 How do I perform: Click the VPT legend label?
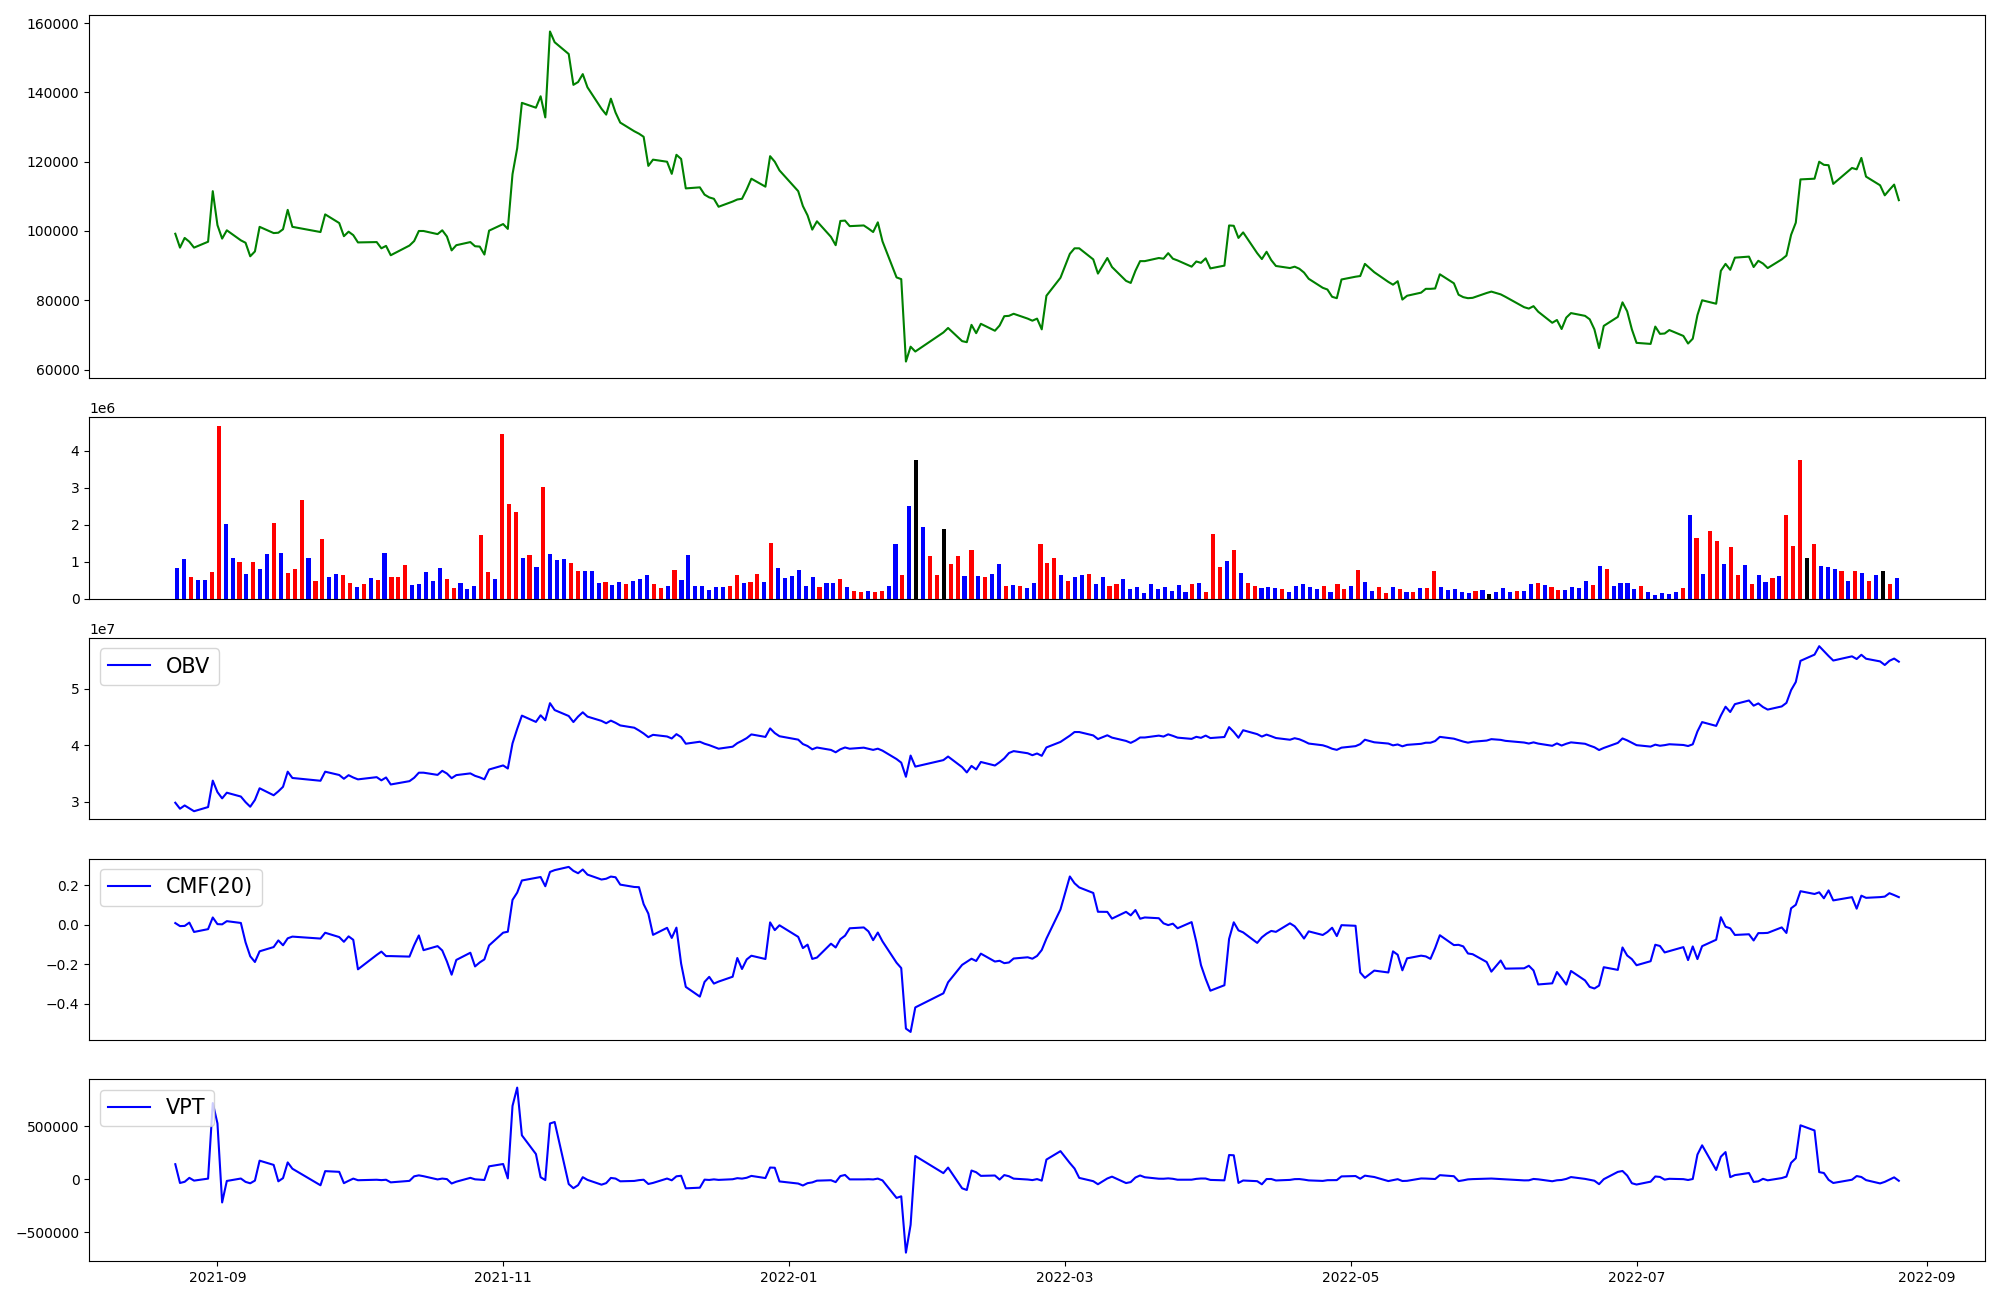pos(184,1107)
